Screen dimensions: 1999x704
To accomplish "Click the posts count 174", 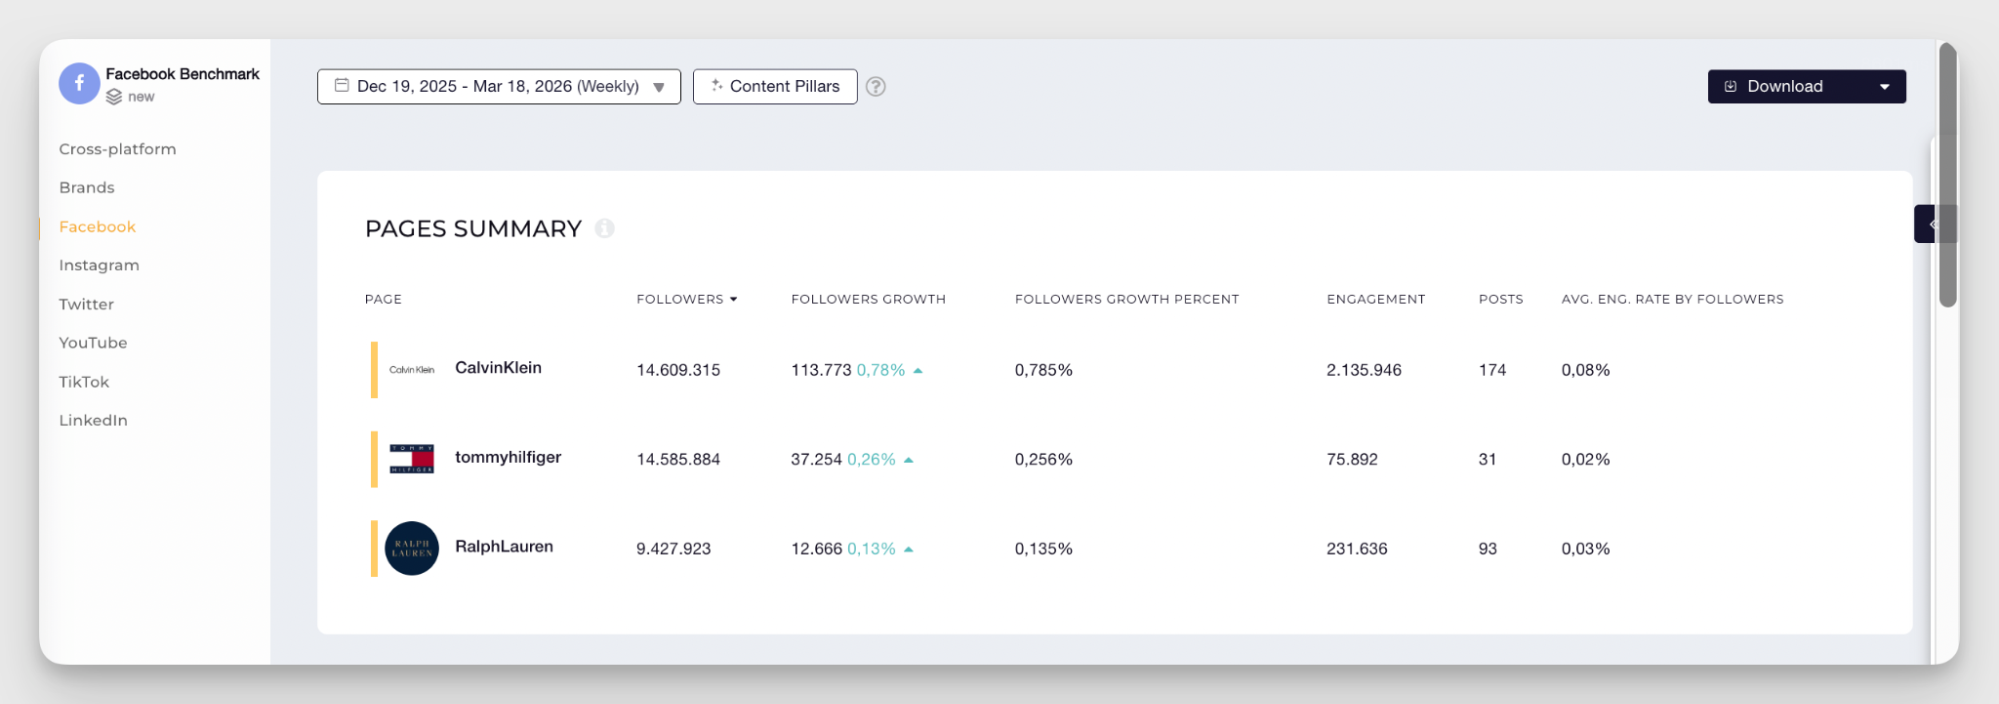I will 1492,370.
